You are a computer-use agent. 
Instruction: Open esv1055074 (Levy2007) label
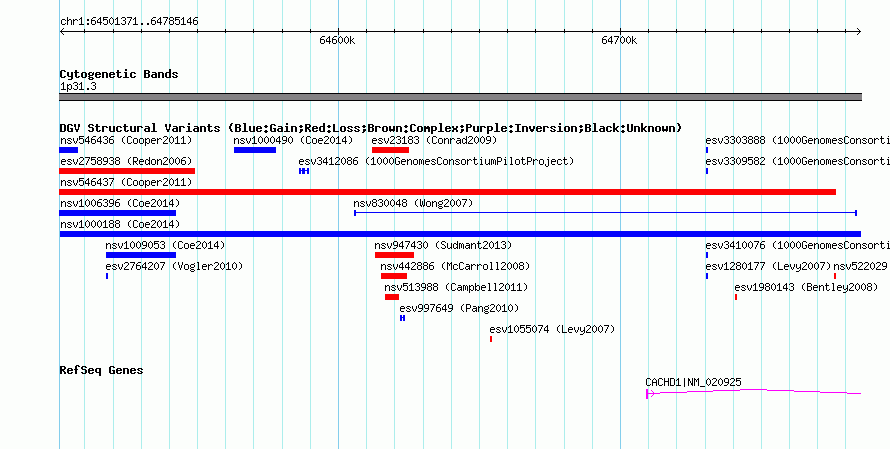[x=552, y=329]
